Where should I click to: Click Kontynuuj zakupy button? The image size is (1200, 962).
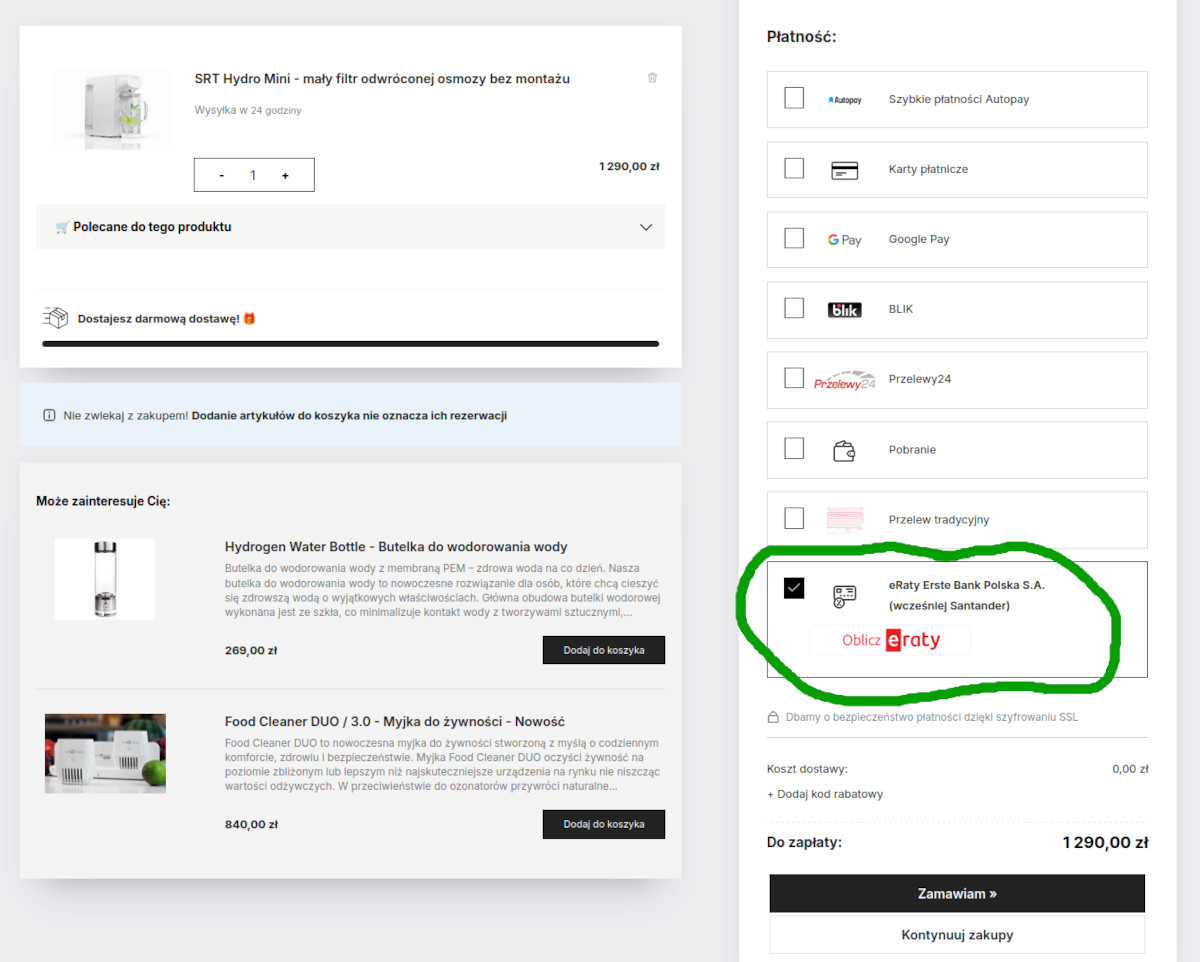[957, 935]
